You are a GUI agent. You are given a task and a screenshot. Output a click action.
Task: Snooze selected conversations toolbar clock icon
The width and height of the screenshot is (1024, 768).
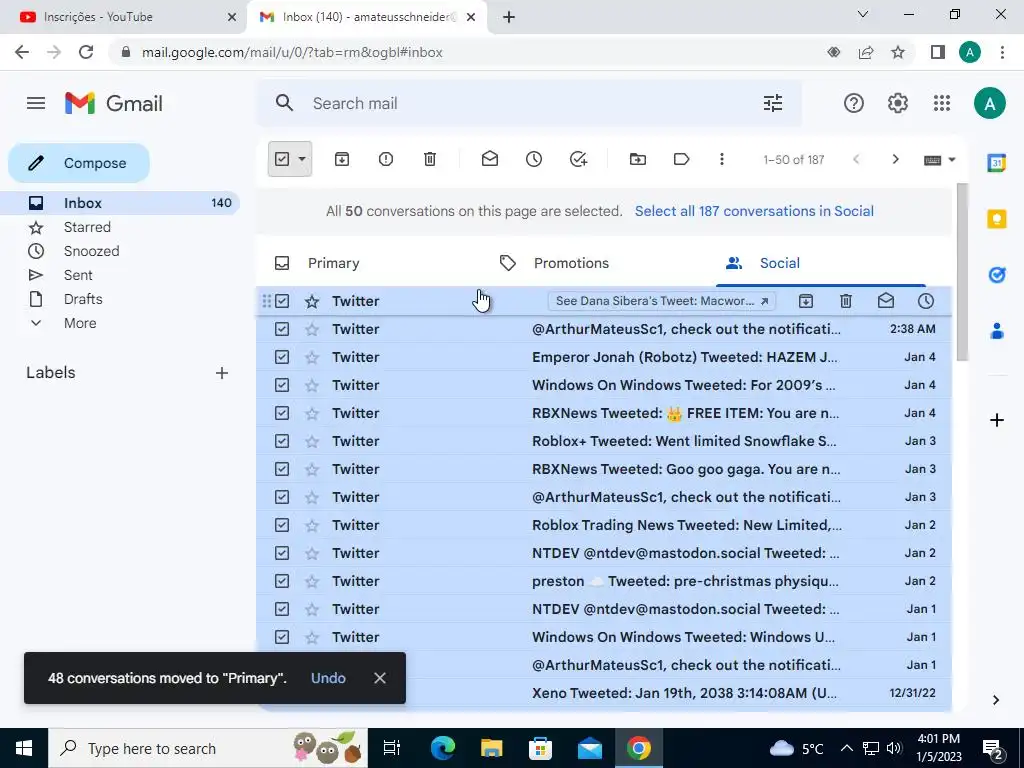click(534, 159)
